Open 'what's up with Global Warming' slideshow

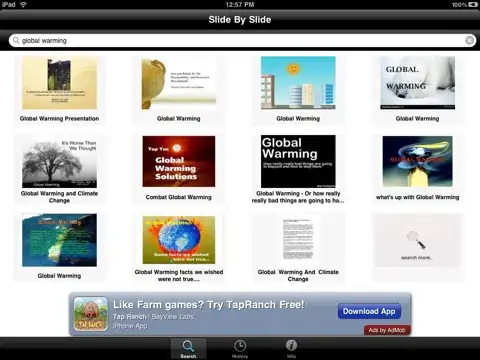[x=417, y=161]
